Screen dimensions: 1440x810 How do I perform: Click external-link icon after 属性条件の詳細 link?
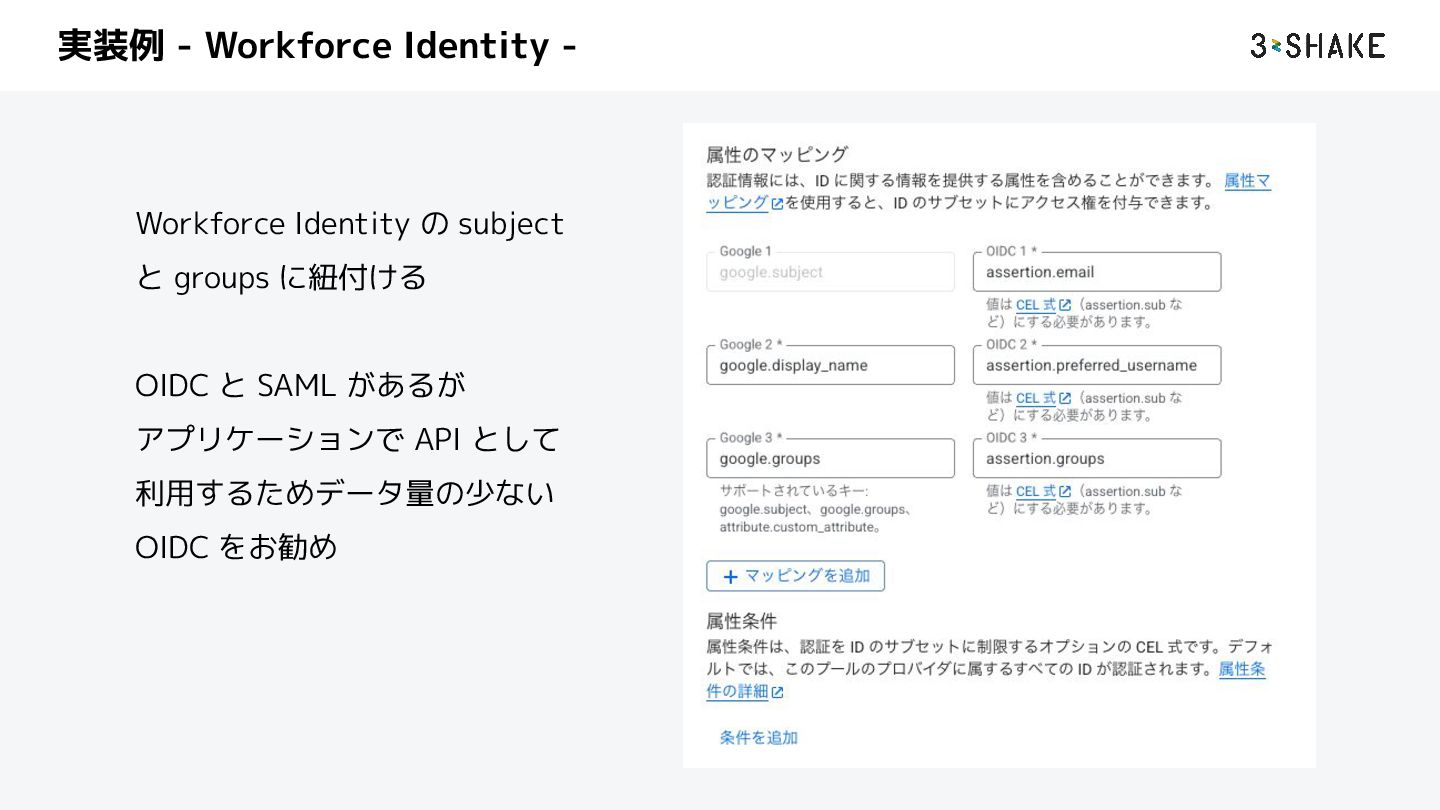(777, 692)
